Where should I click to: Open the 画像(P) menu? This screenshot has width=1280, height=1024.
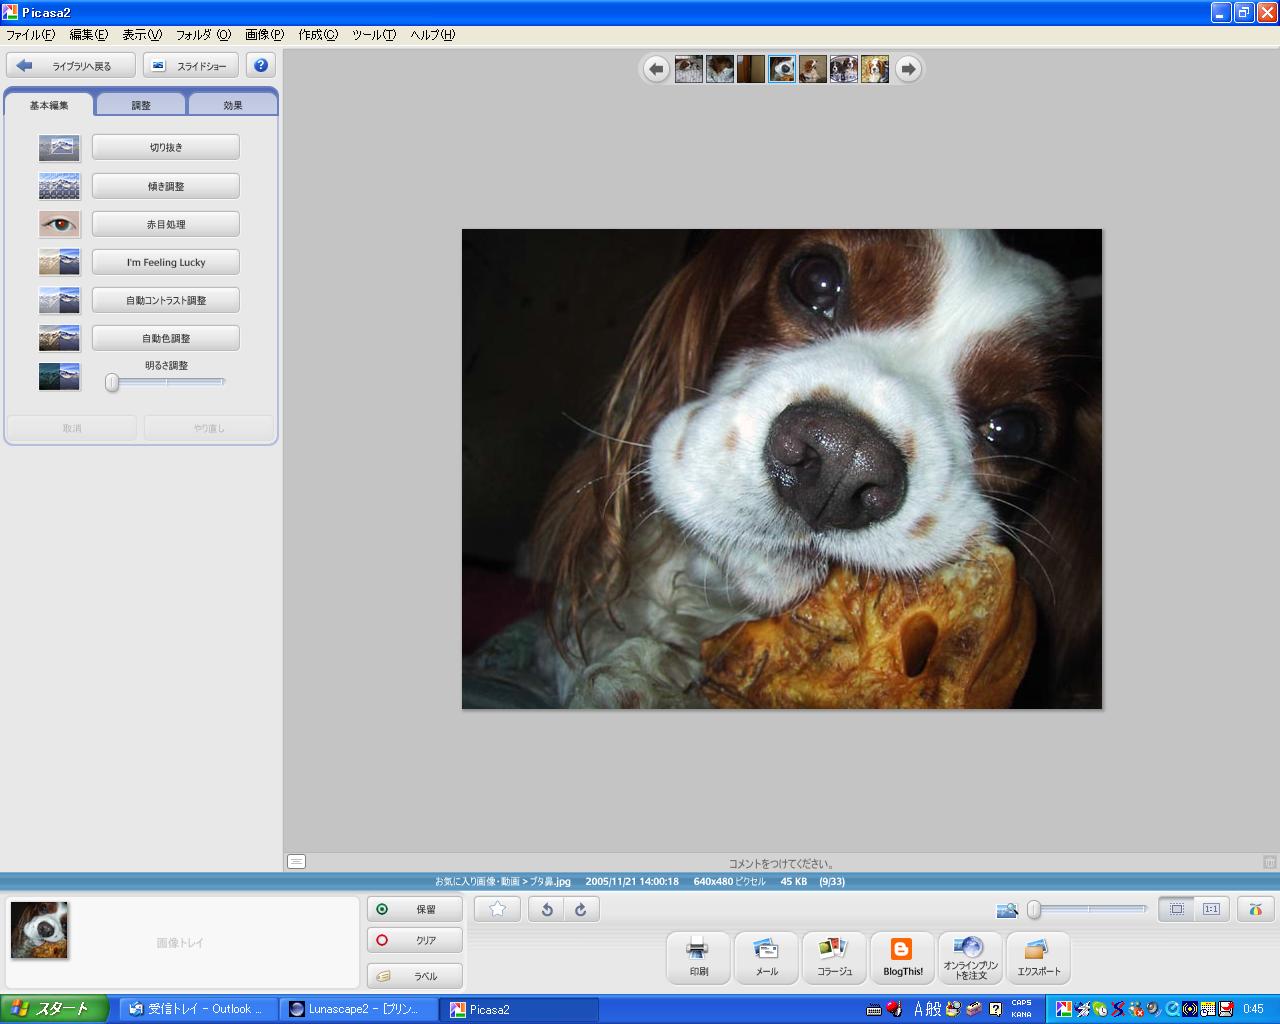(264, 34)
